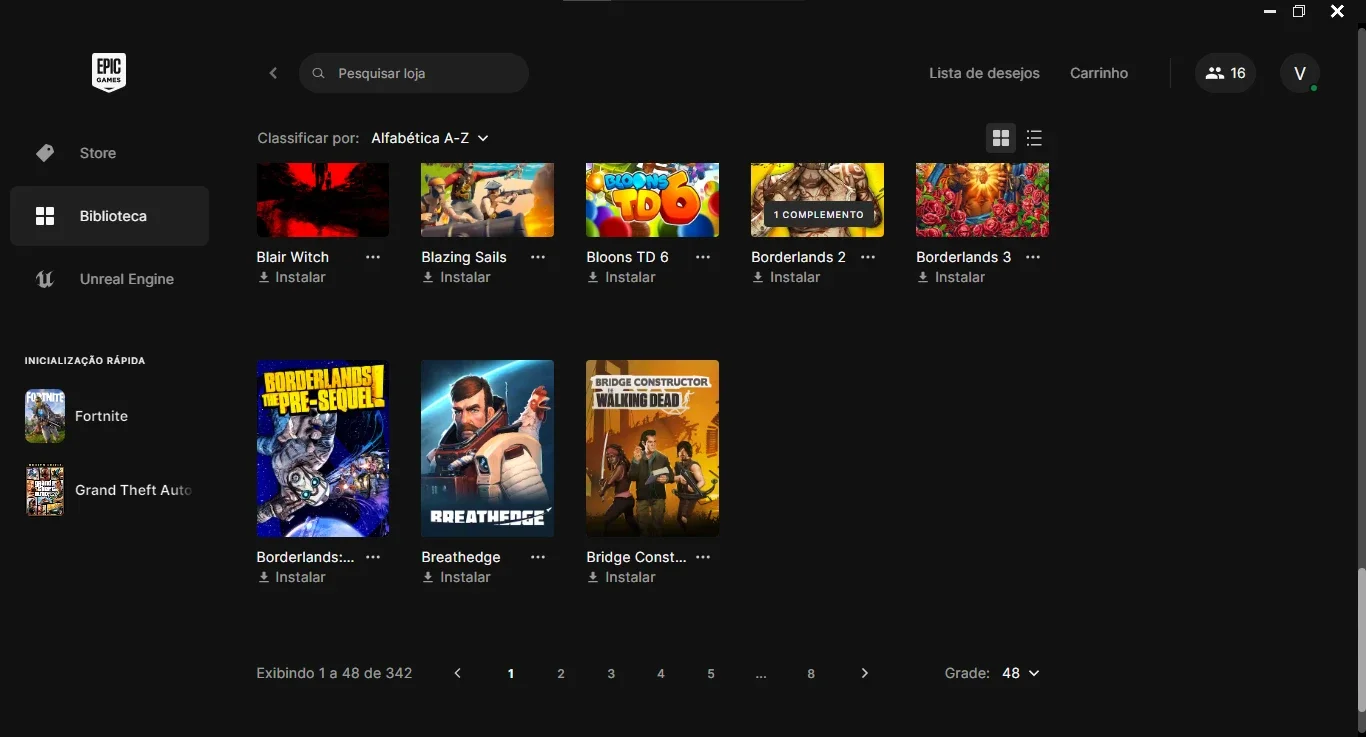Open Bloons TD 6 more options menu
Image resolution: width=1366 pixels, height=737 pixels.
click(x=703, y=257)
